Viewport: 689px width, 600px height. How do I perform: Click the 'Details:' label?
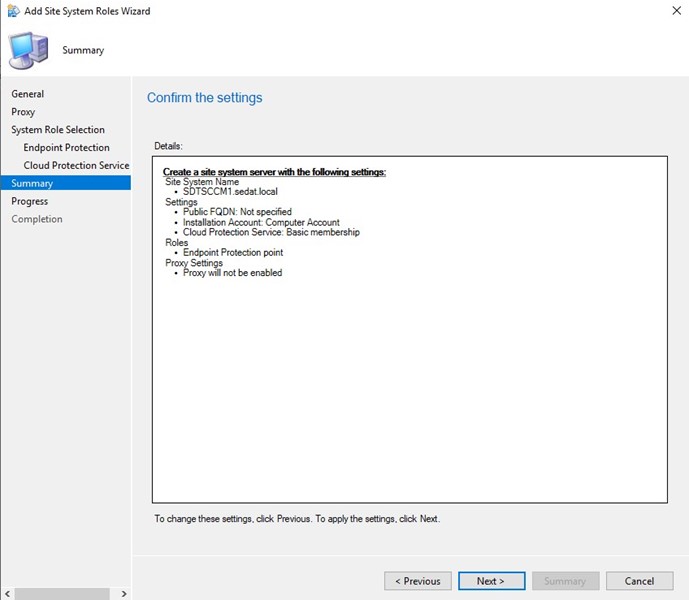coord(168,146)
